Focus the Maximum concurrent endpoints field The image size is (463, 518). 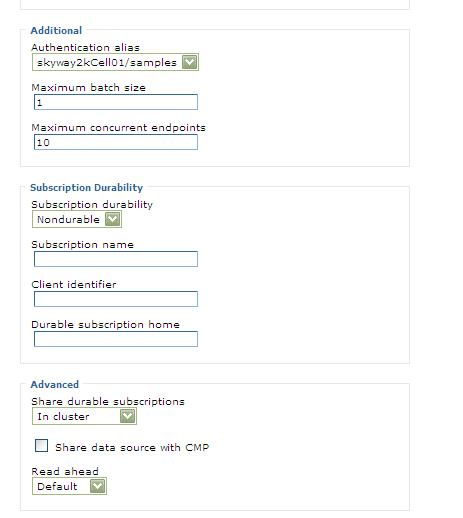click(116, 142)
